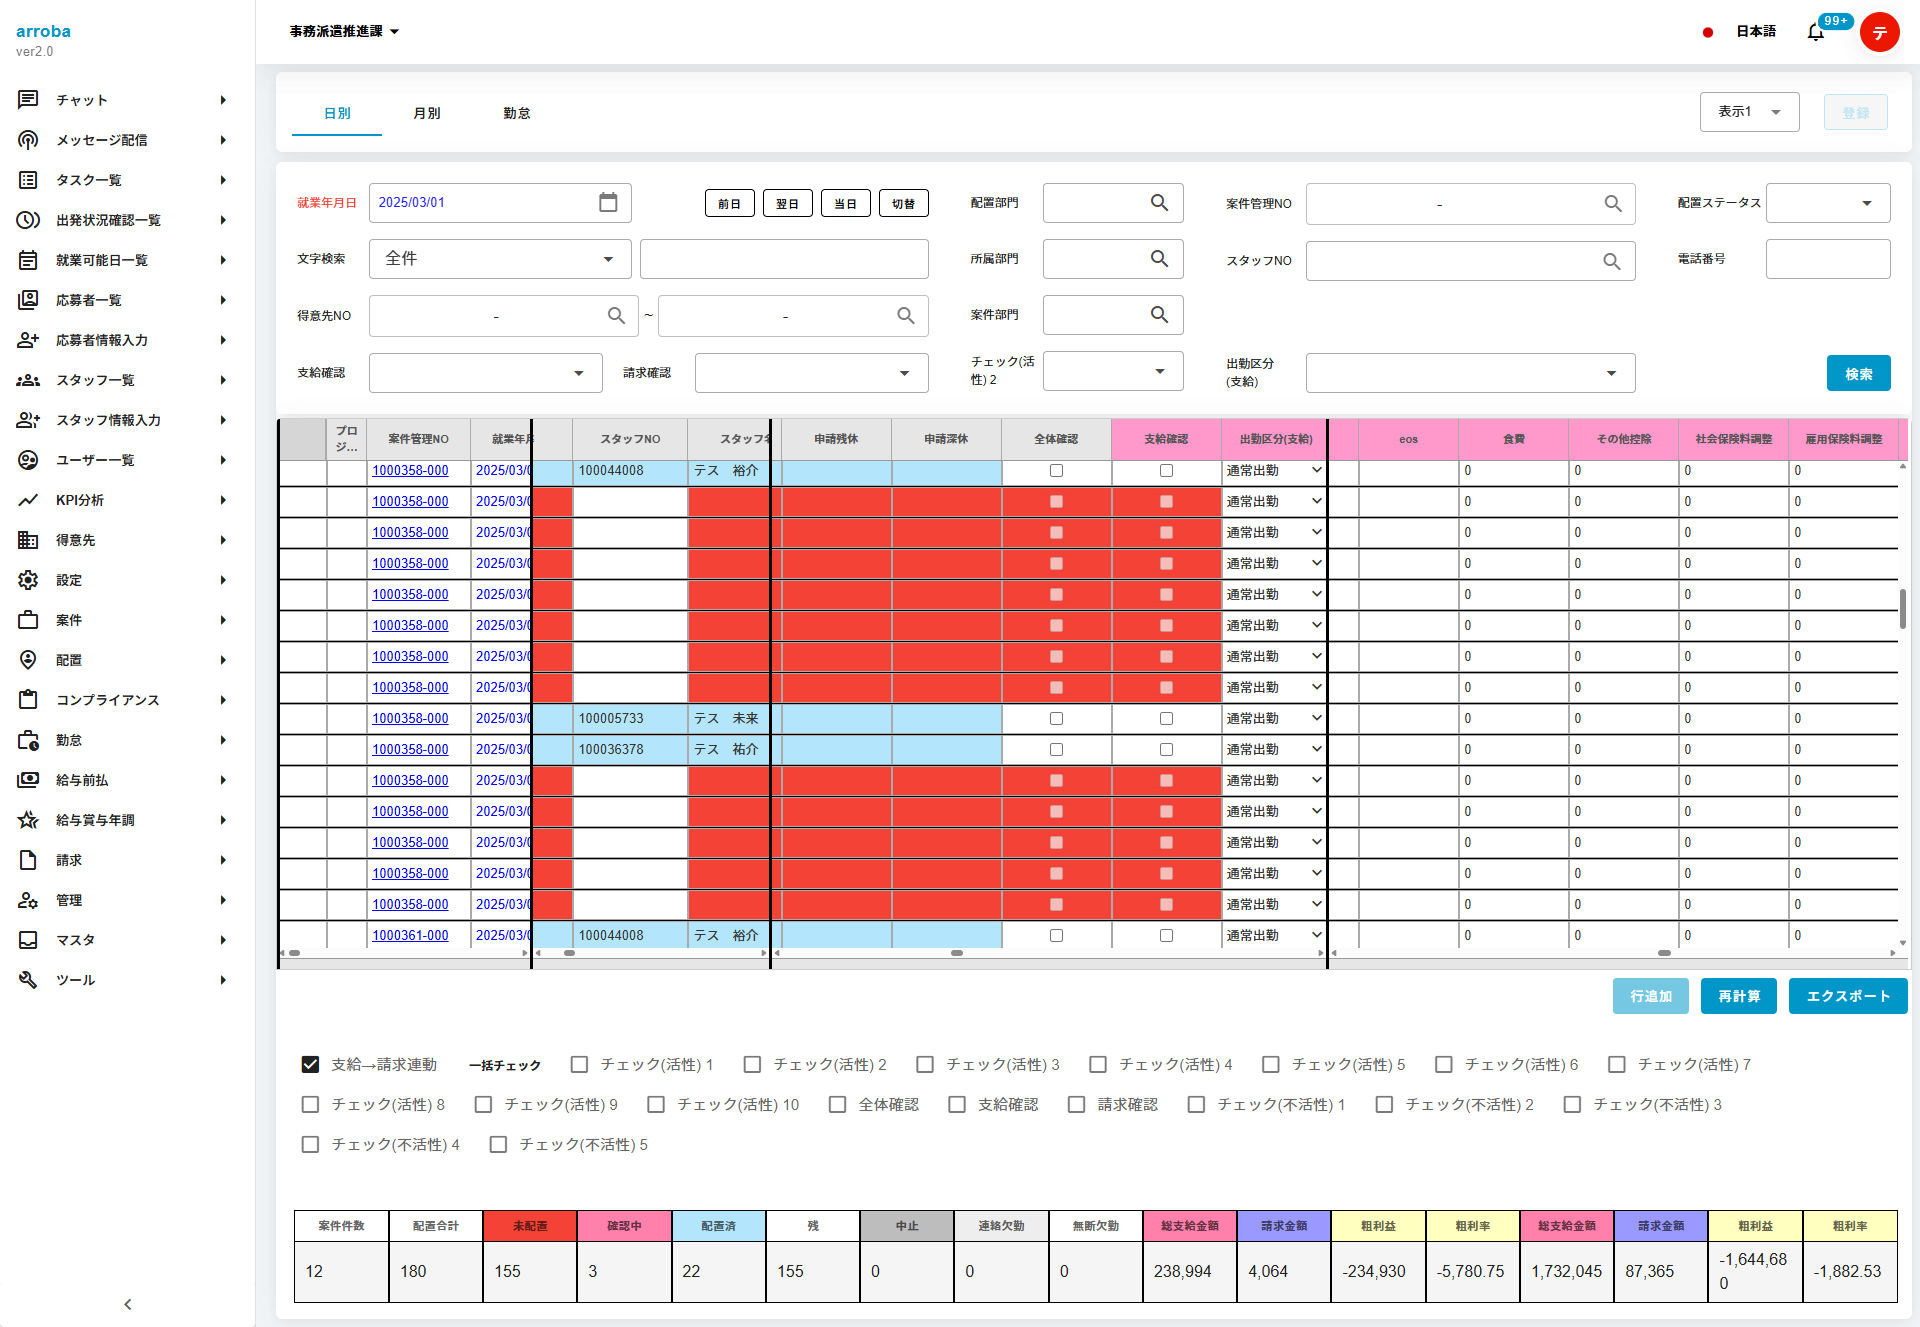
Task: Open the 配置ステータス dropdown
Action: click(1827, 203)
